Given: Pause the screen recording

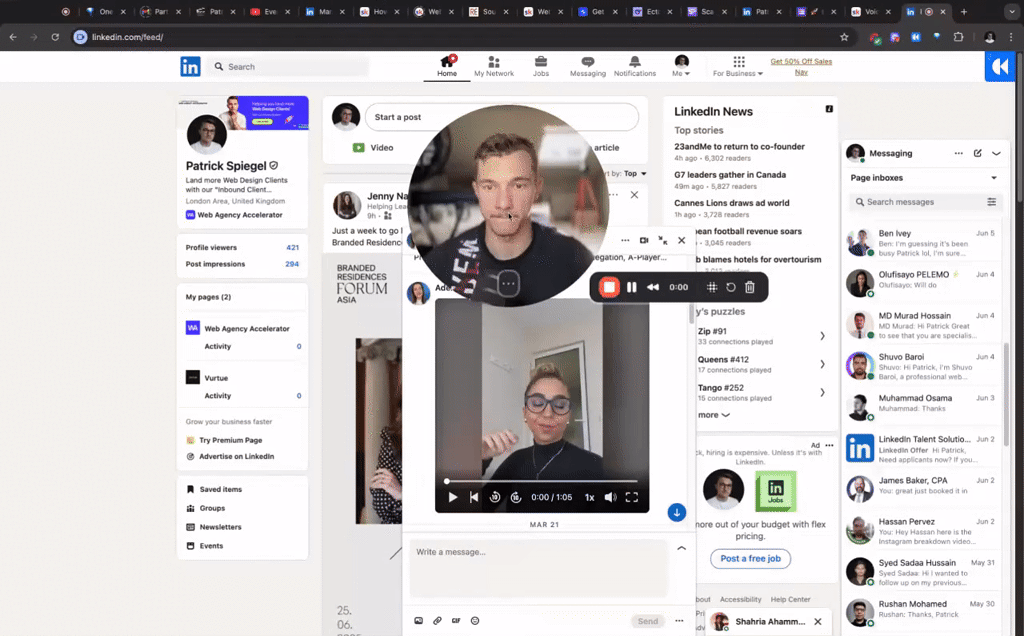Looking at the screenshot, I should (x=632, y=287).
